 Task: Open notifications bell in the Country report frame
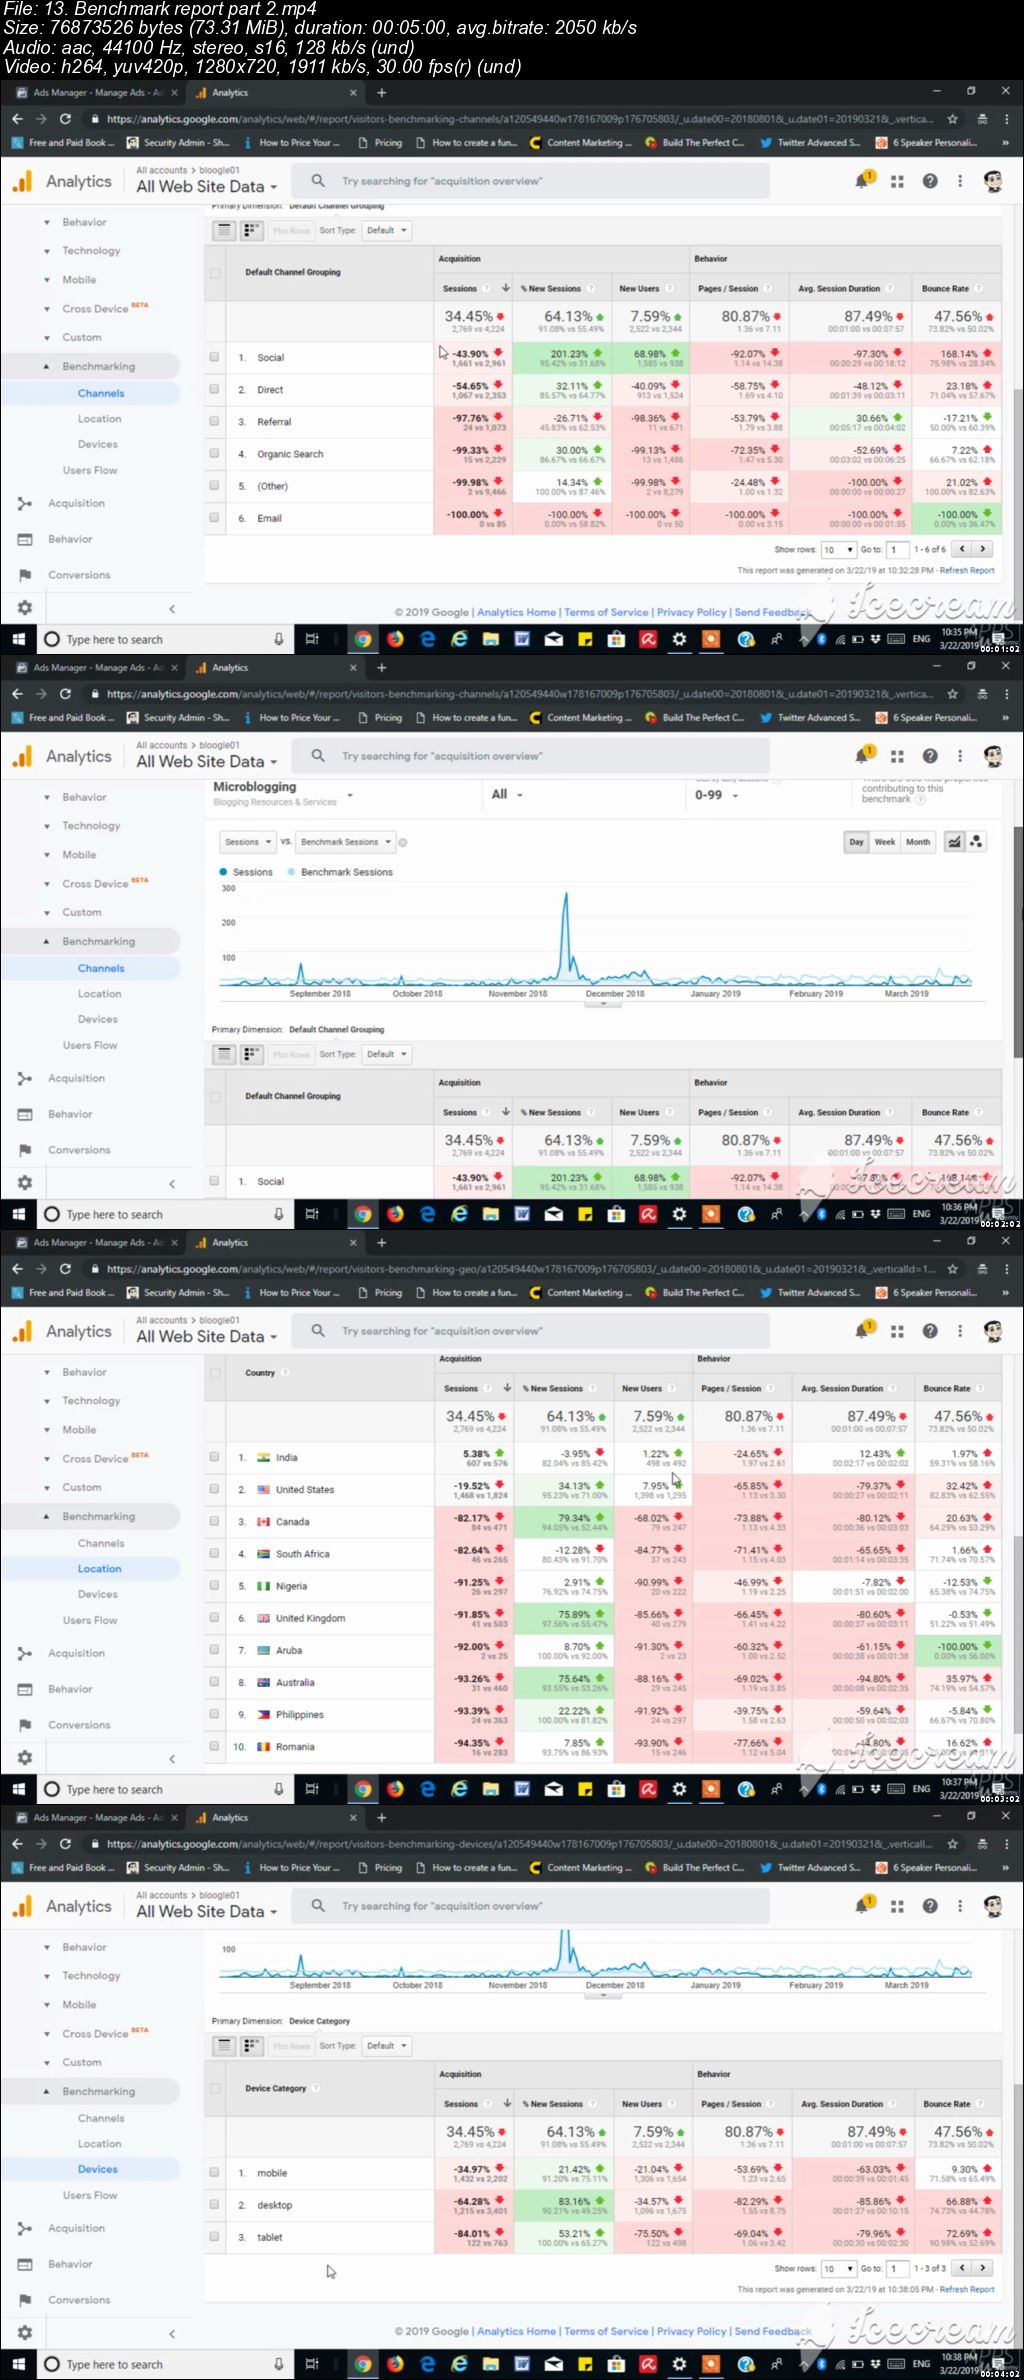point(863,1330)
